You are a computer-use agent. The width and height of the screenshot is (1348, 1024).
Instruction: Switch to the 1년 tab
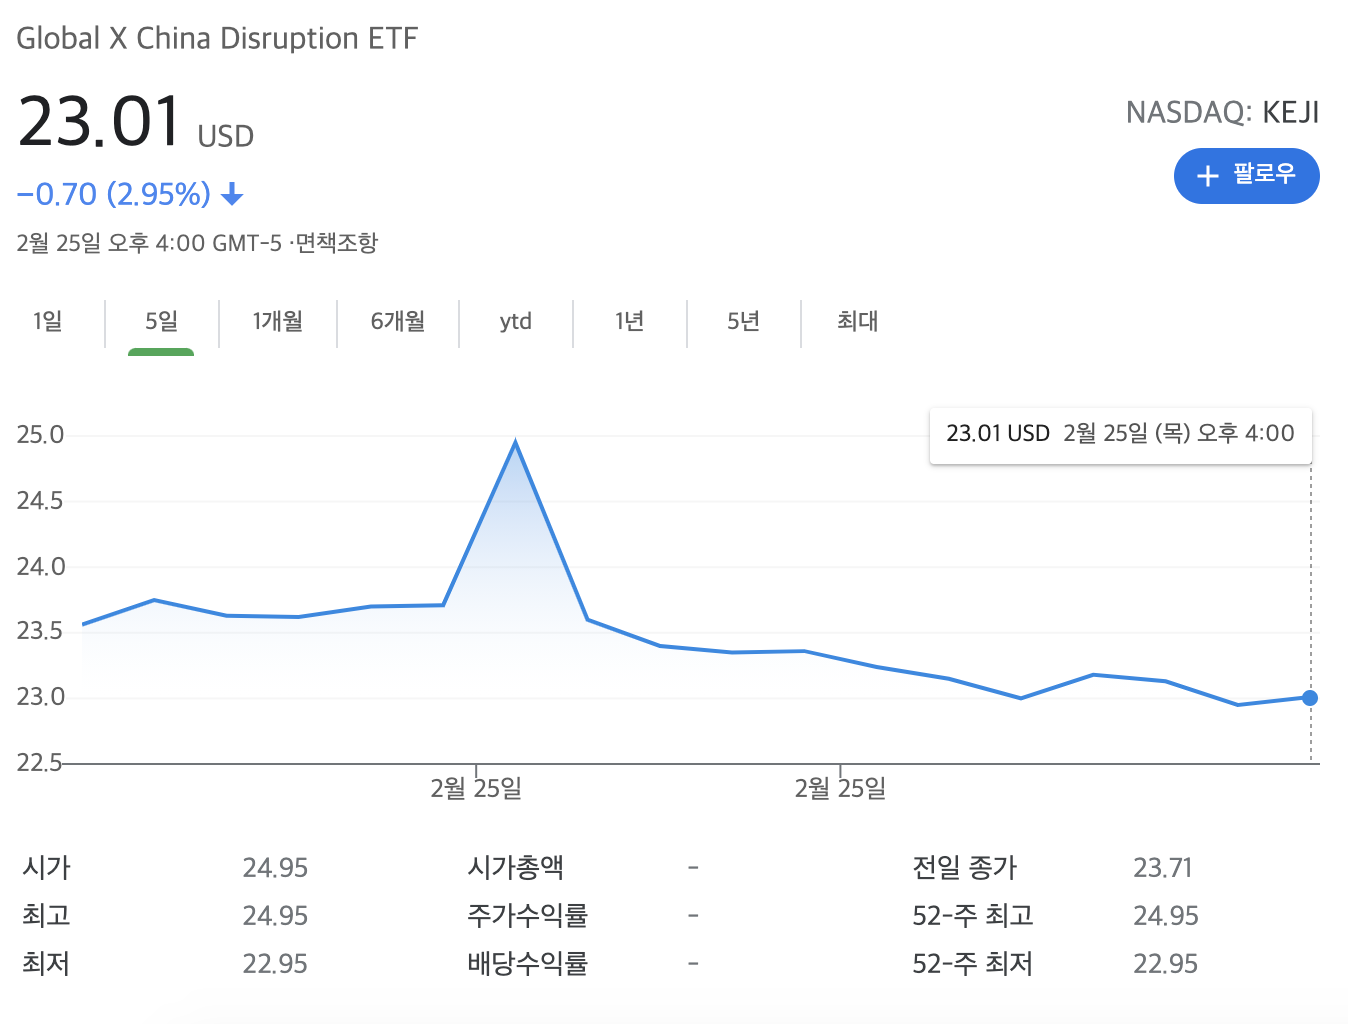[629, 321]
